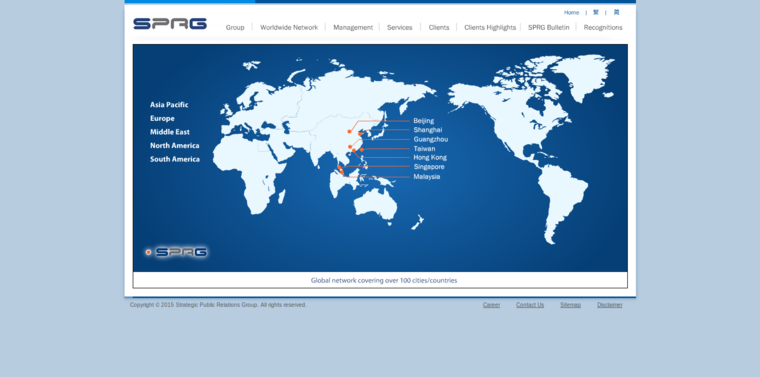760x377 pixels.
Task: Click the SPRG logo in header
Action: tap(170, 24)
